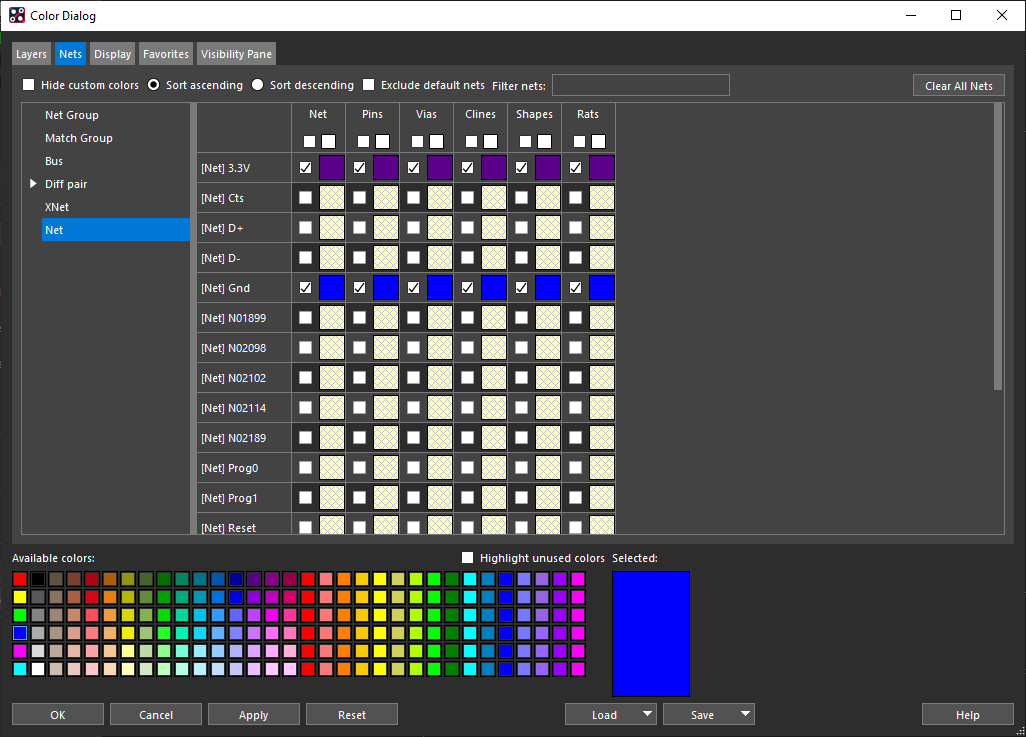Viewport: 1026px width, 737px height.
Task: Open the Load dropdown arrow
Action: tap(648, 714)
